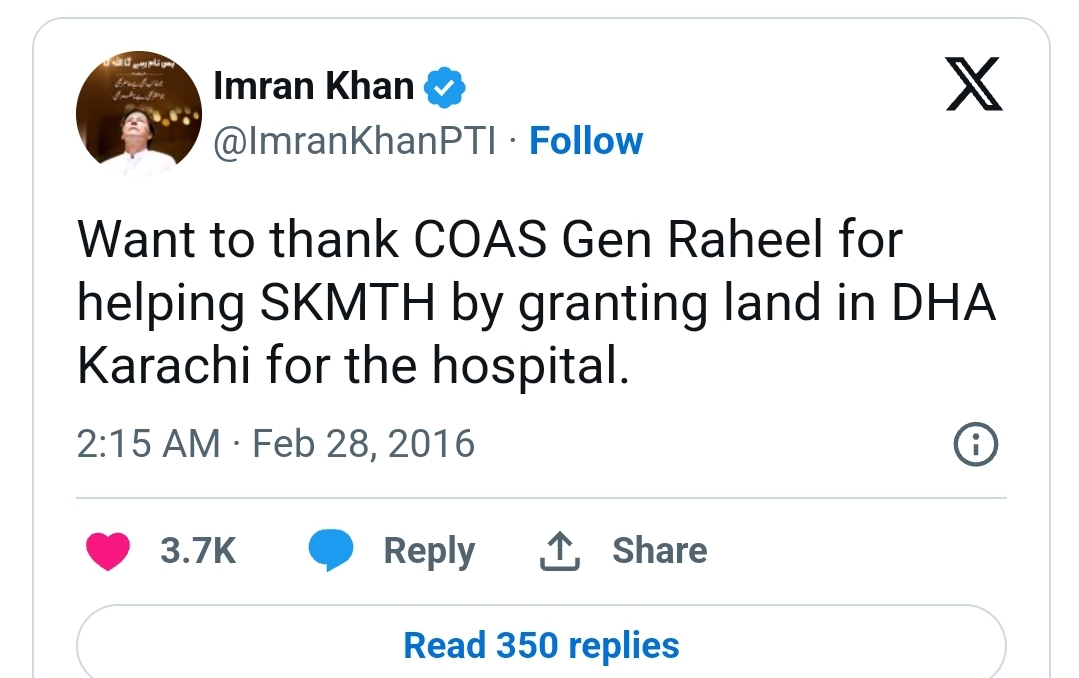Like the tweet with the heart icon

tap(108, 551)
